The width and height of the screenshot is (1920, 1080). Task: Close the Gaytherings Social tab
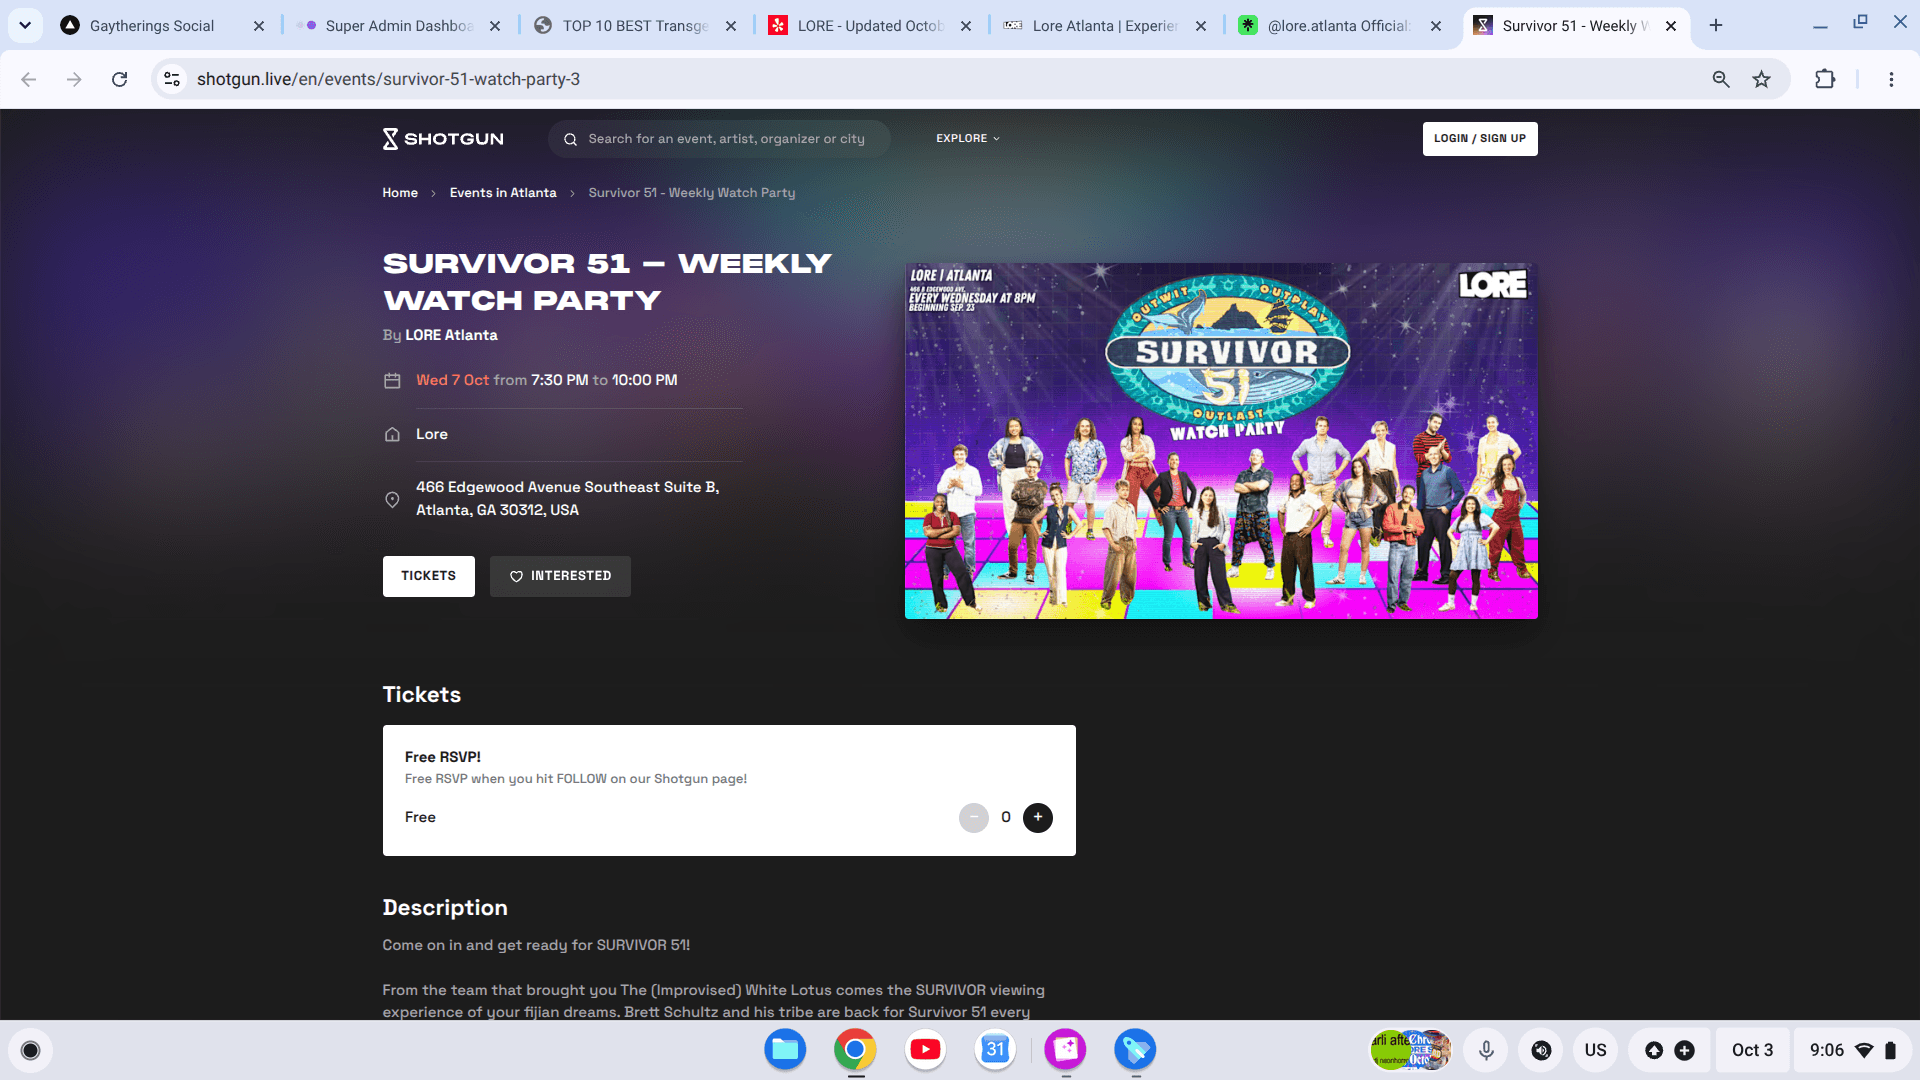pyautogui.click(x=259, y=26)
